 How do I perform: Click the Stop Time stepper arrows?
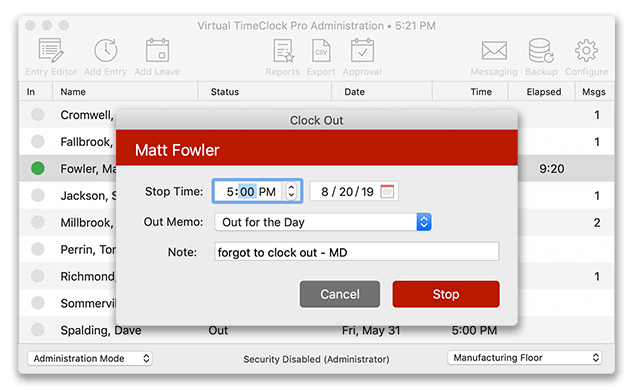[x=291, y=191]
